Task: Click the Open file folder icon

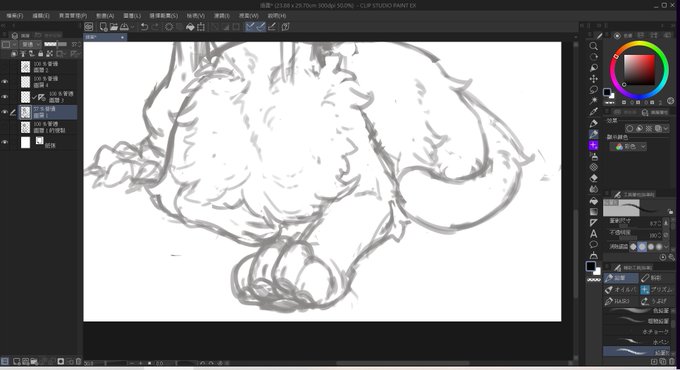Action: (x=114, y=27)
